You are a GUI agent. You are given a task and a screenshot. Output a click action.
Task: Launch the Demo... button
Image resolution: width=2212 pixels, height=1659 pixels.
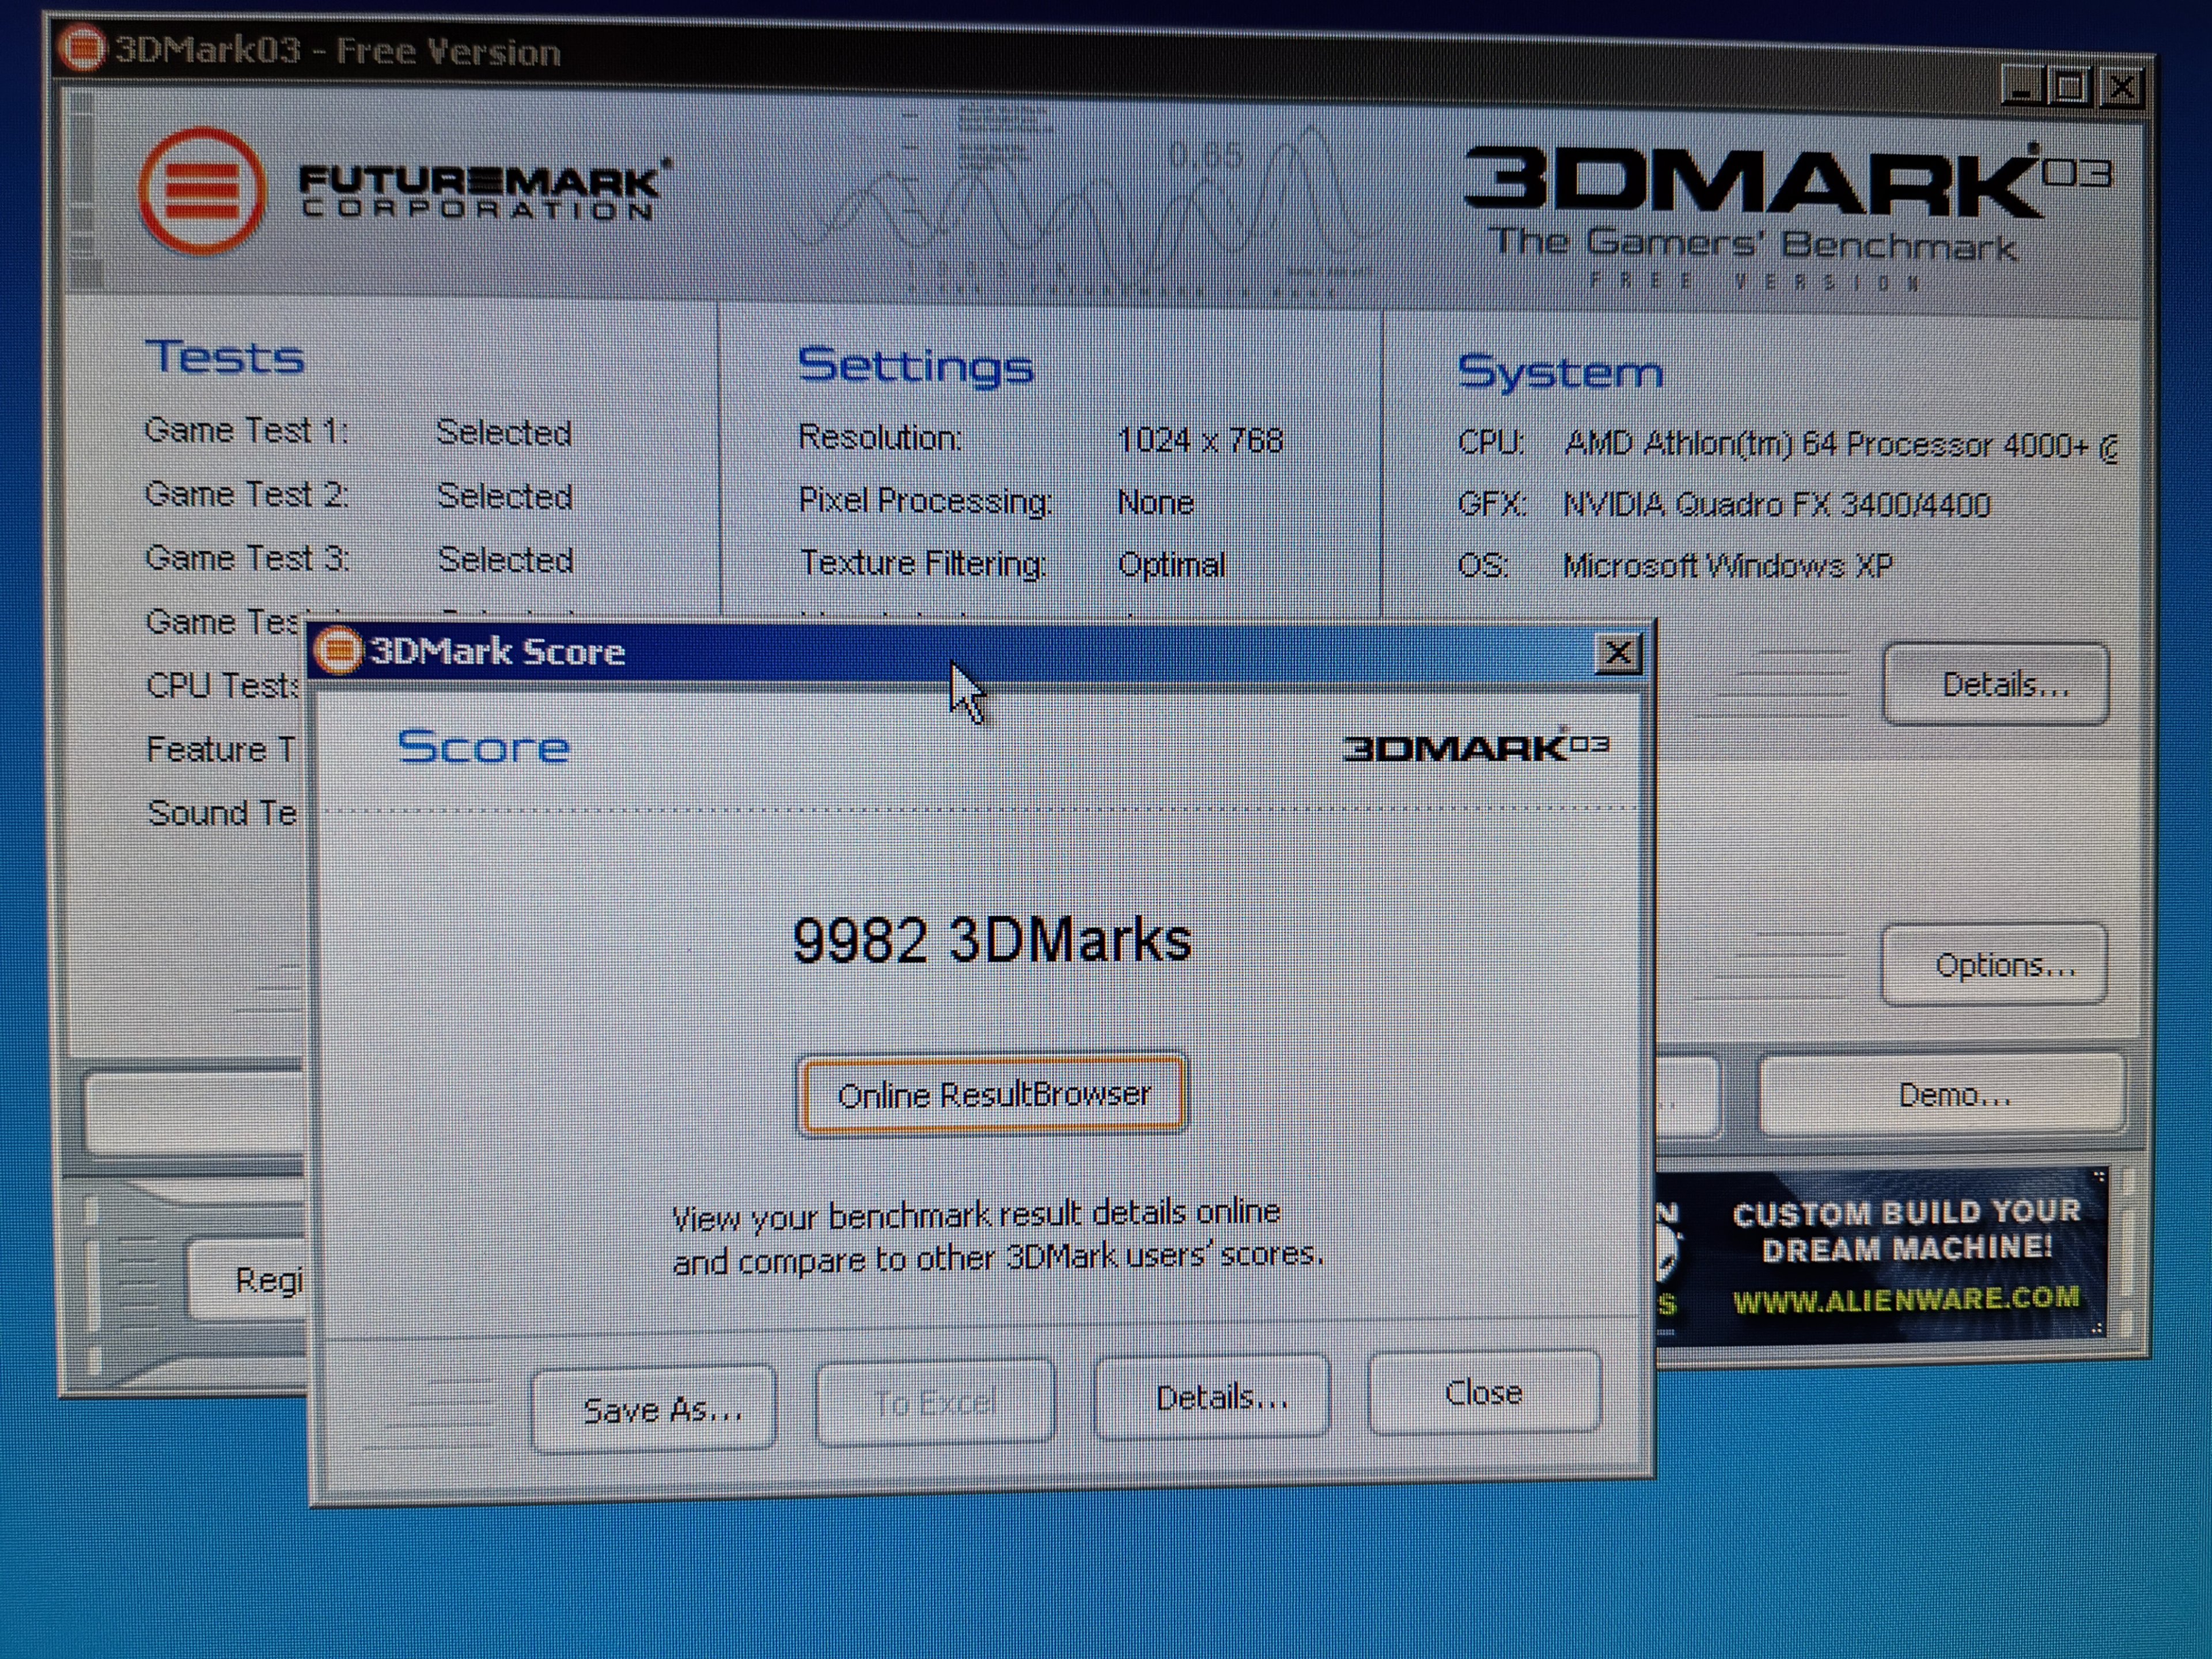tap(1945, 1095)
